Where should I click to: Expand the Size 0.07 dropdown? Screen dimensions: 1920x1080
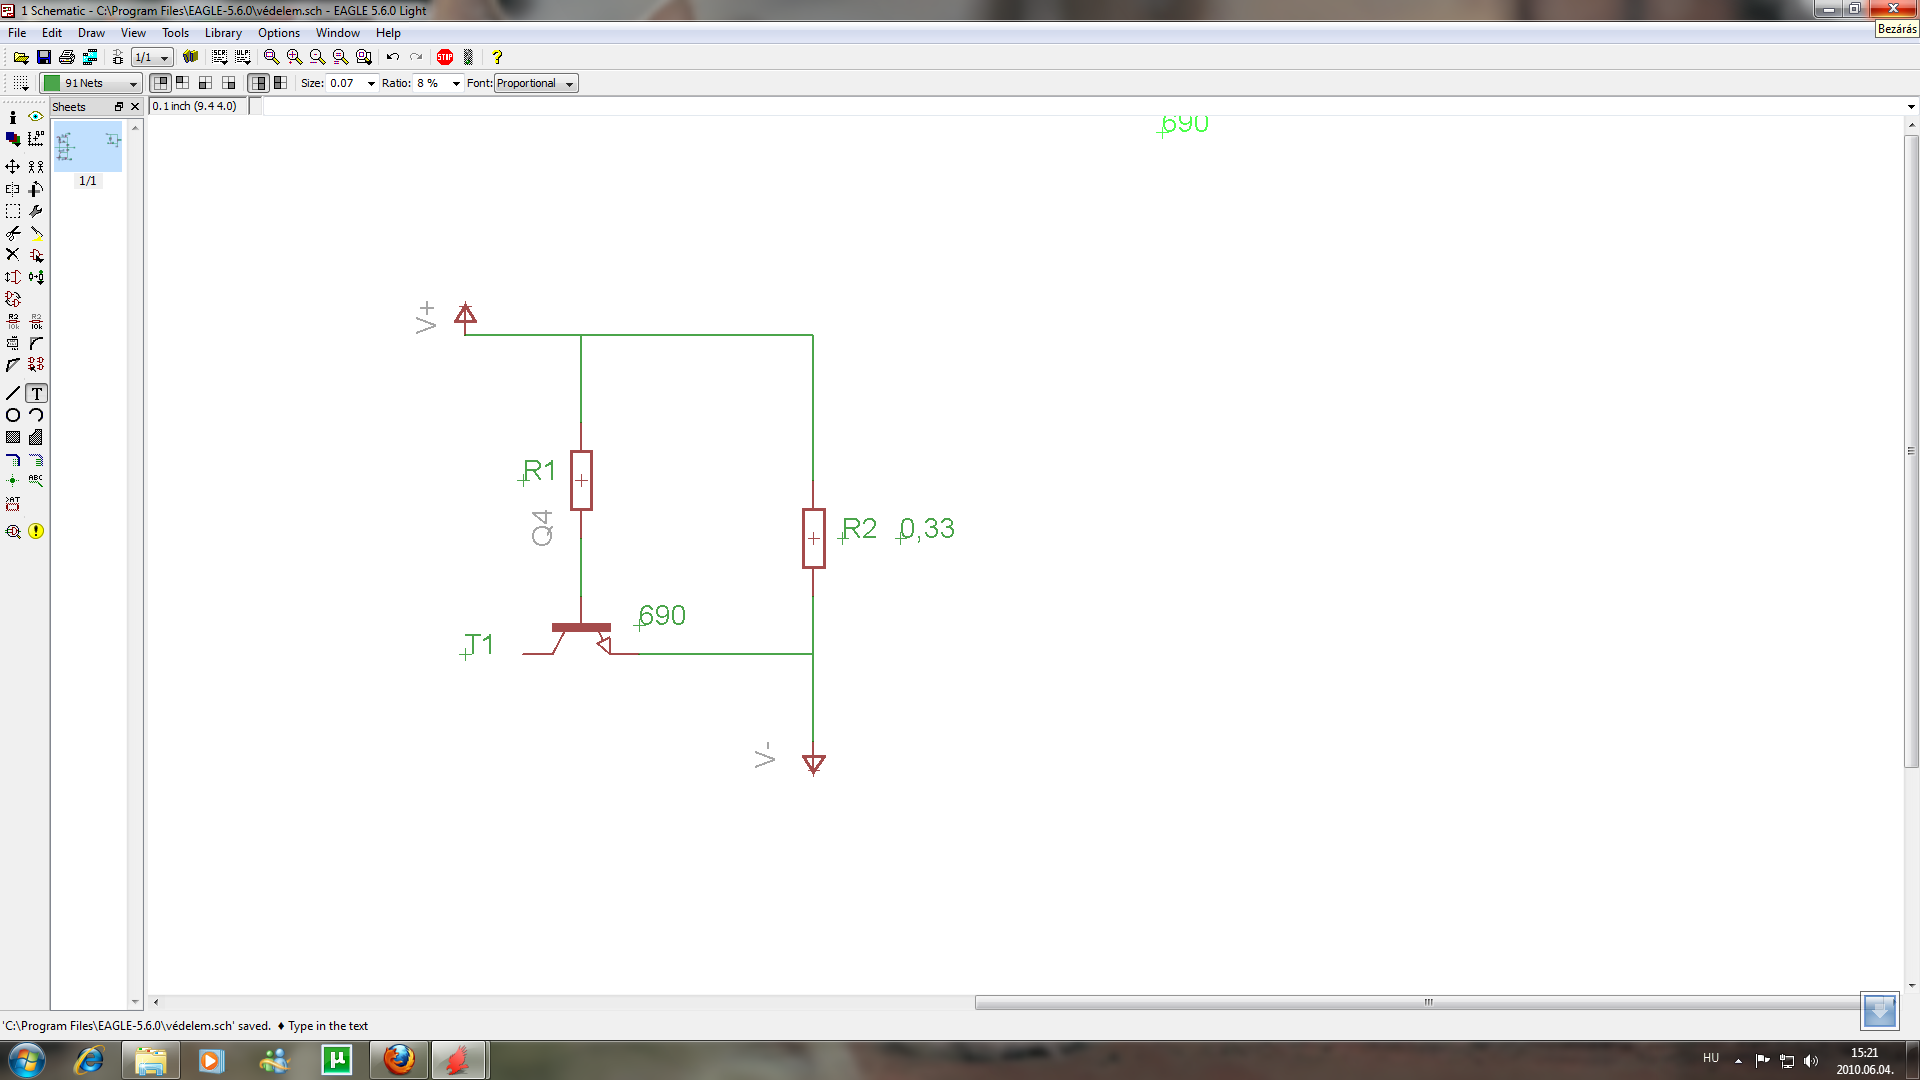coord(371,84)
